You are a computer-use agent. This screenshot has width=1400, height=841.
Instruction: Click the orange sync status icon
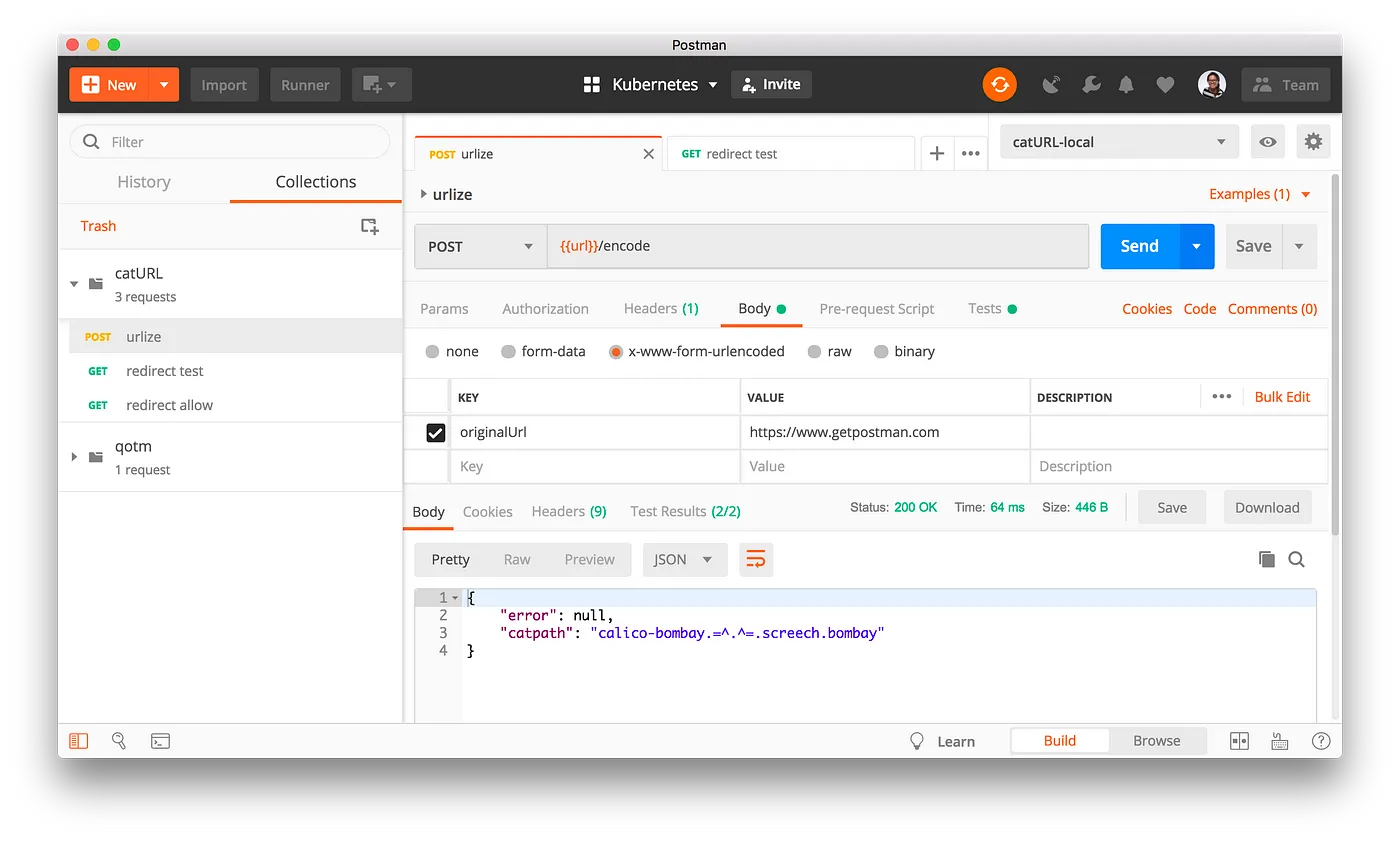(999, 85)
